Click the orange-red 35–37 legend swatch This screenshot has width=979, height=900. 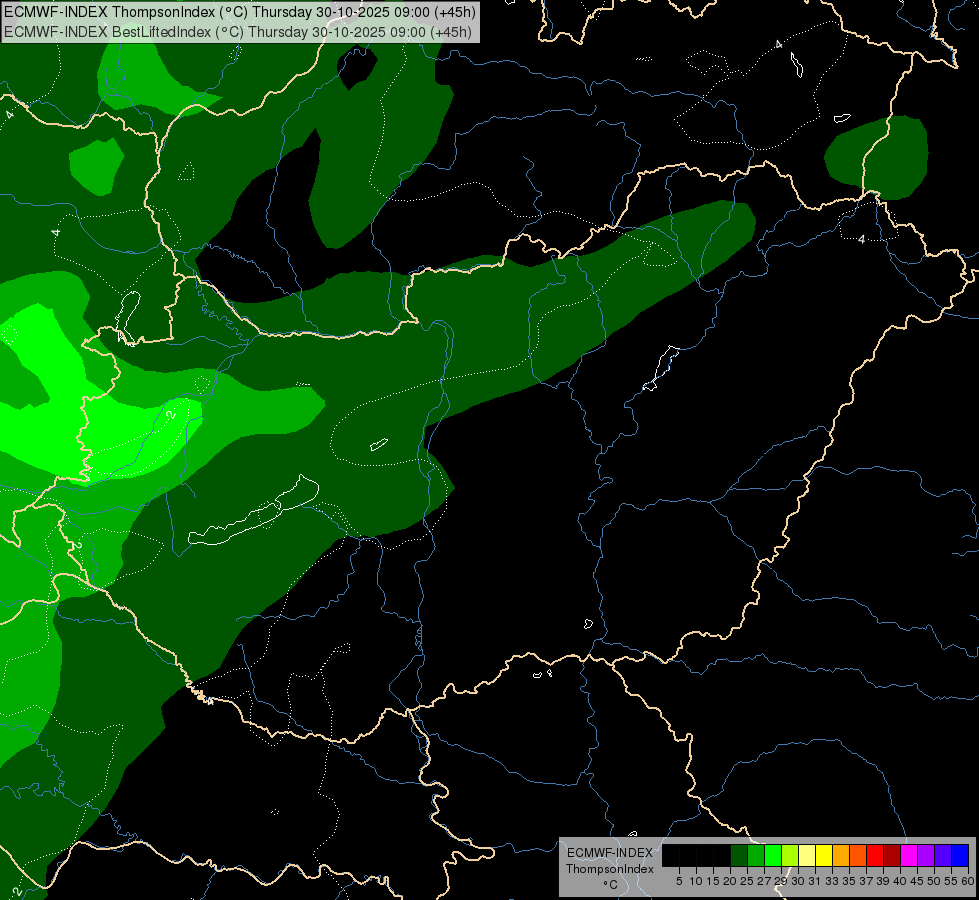[858, 855]
